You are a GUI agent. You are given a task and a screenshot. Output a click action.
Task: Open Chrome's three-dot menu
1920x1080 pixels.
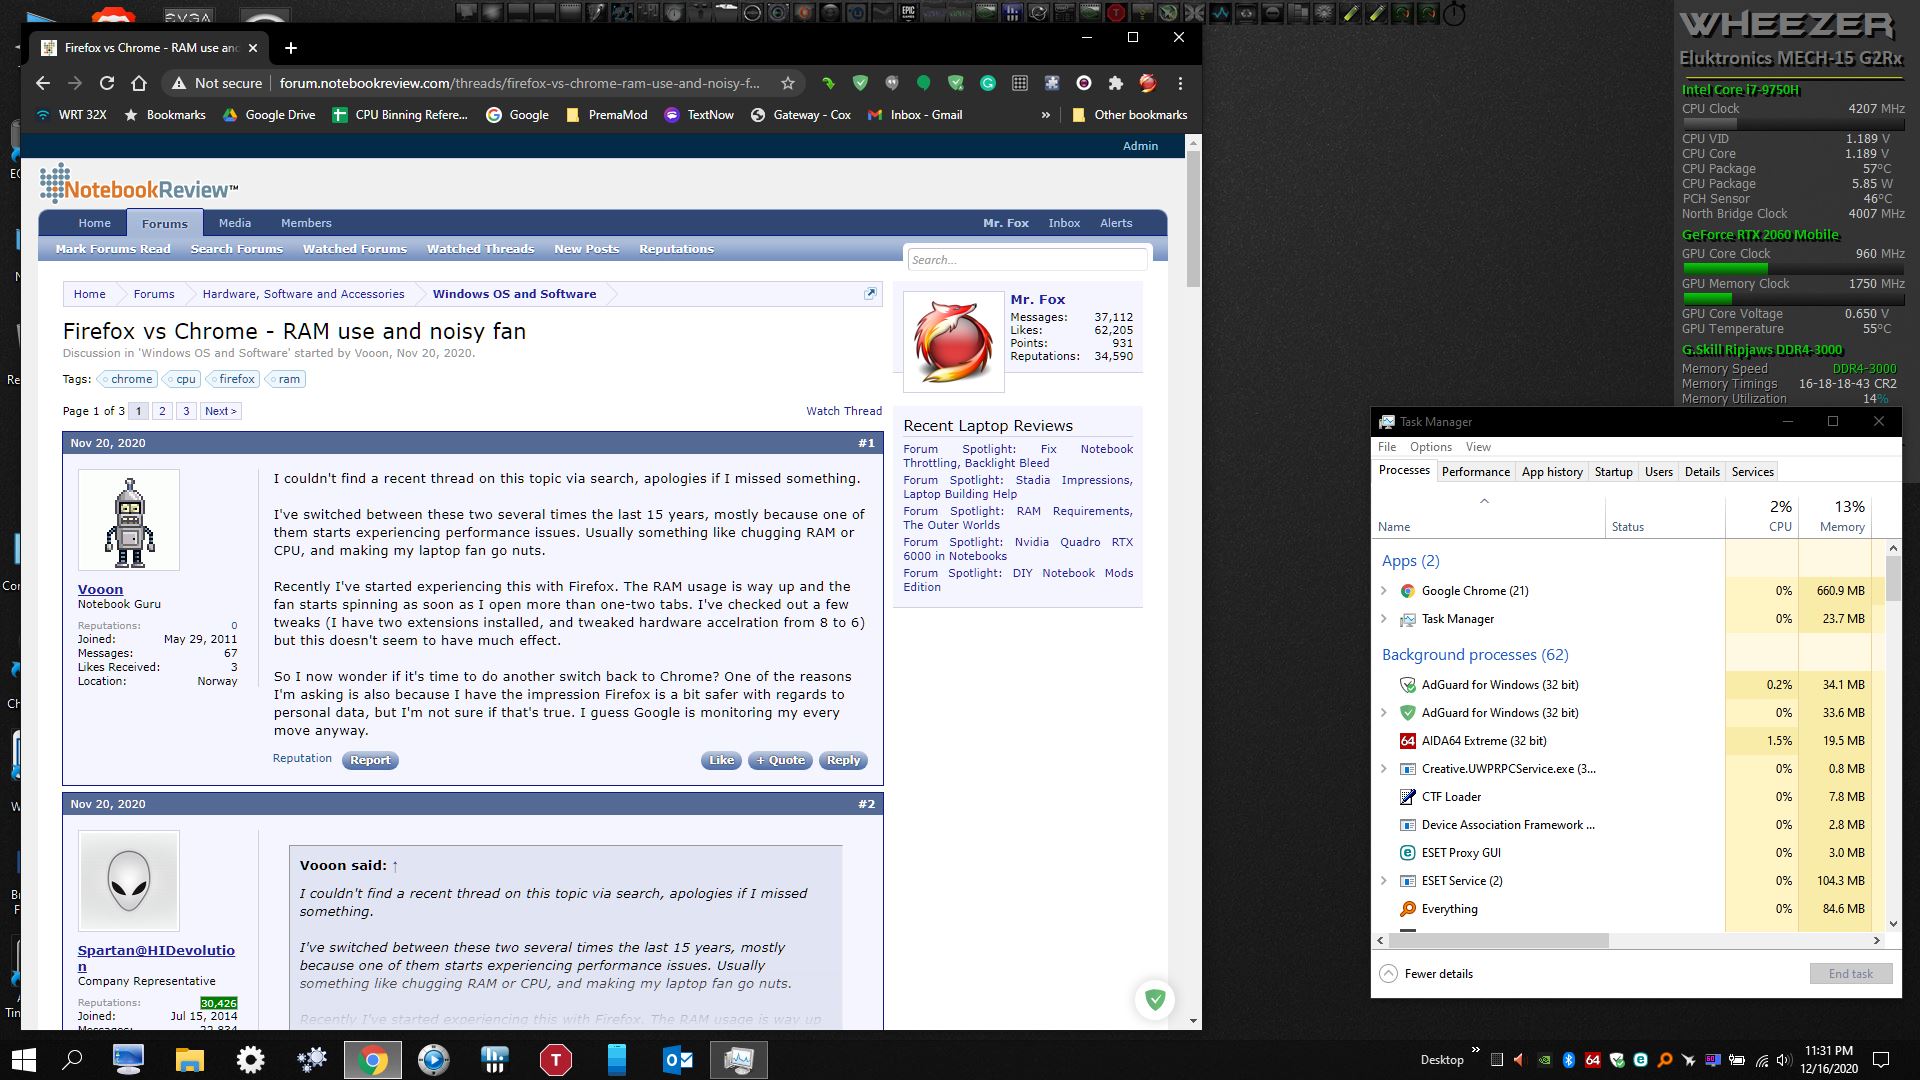1180,83
